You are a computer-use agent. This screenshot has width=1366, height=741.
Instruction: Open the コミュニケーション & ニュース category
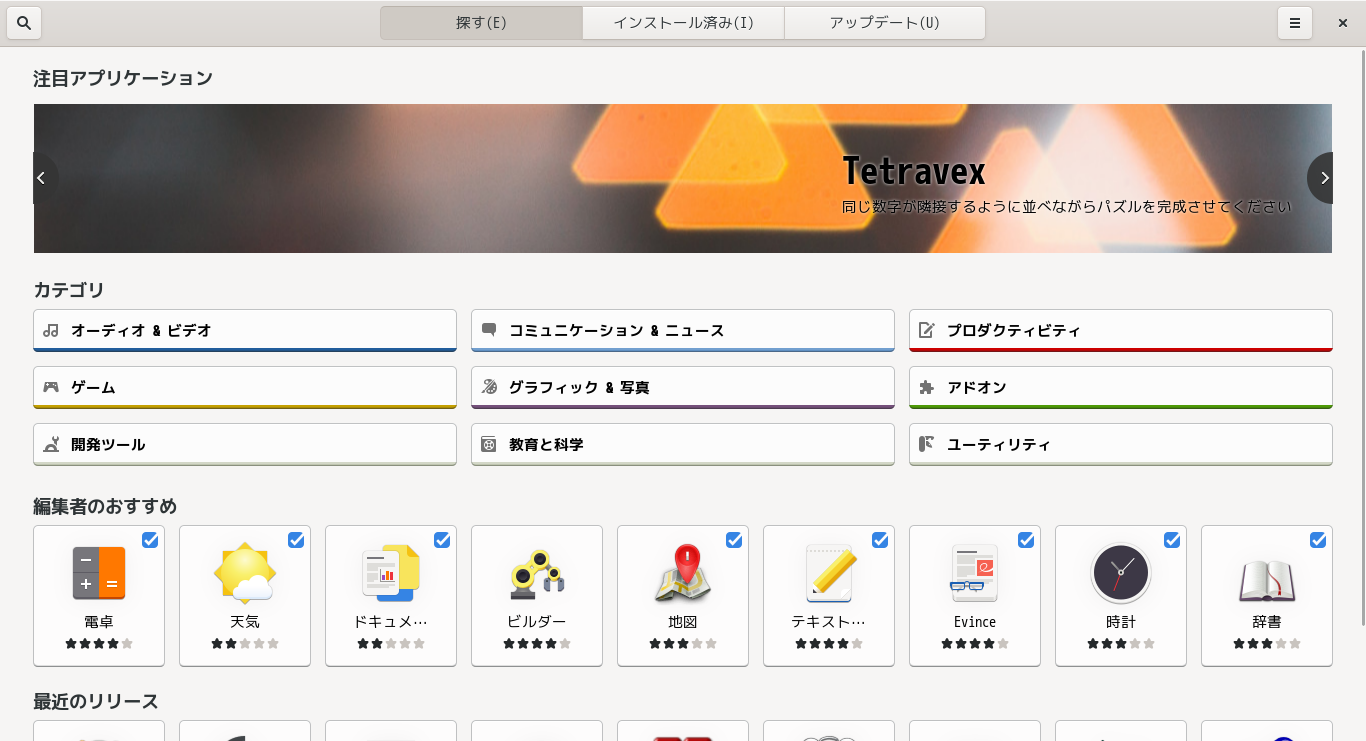683,330
